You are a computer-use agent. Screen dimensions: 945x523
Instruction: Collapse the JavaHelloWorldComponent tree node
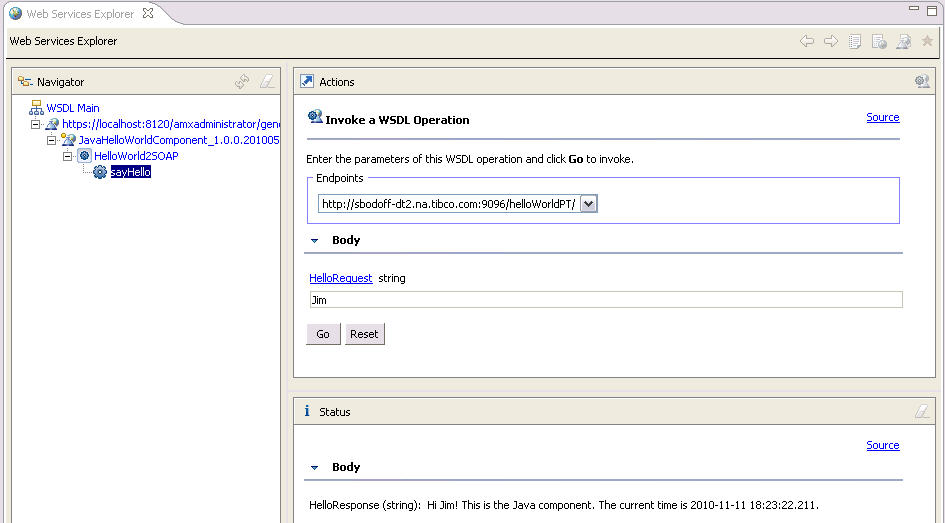(52, 140)
